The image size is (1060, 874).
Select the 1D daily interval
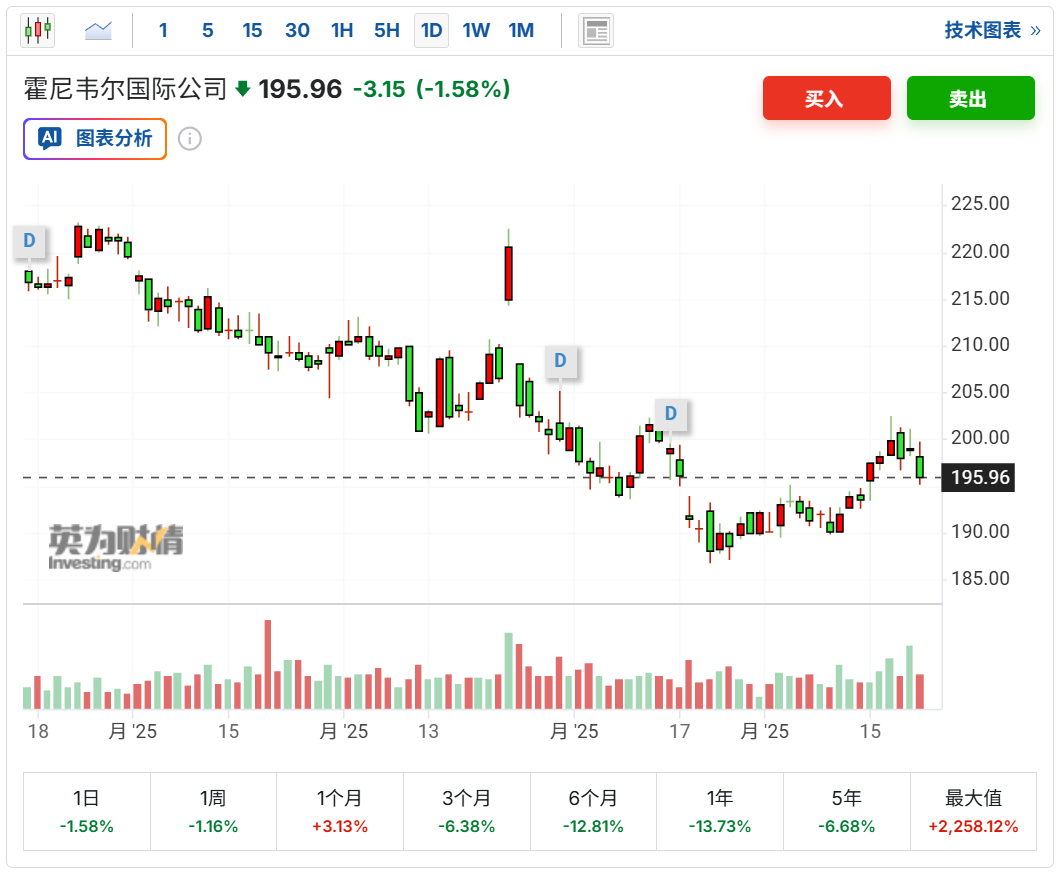coord(431,30)
